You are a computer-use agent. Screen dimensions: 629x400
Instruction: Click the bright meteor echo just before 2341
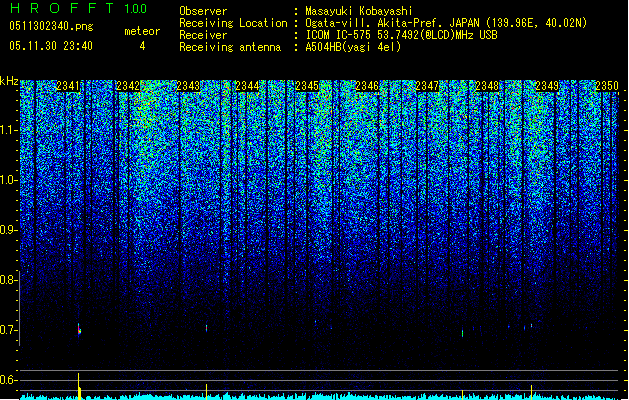point(79,330)
